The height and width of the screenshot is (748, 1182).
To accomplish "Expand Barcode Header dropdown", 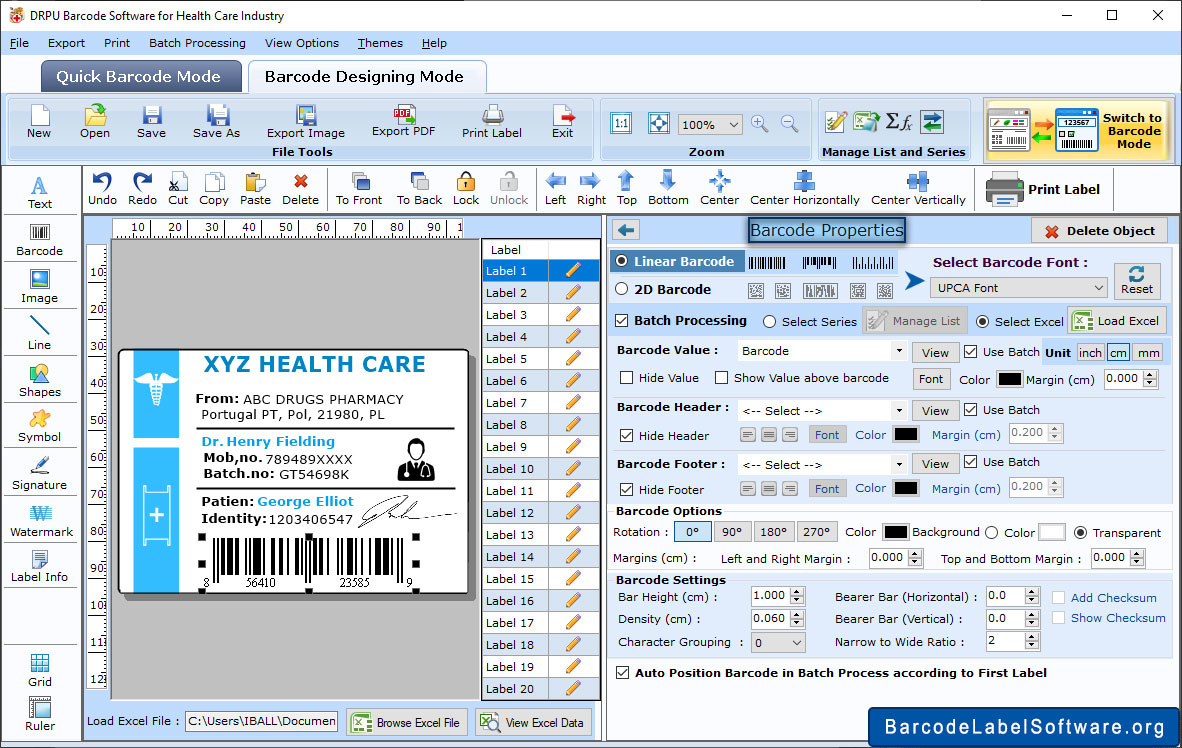I will click(x=899, y=411).
